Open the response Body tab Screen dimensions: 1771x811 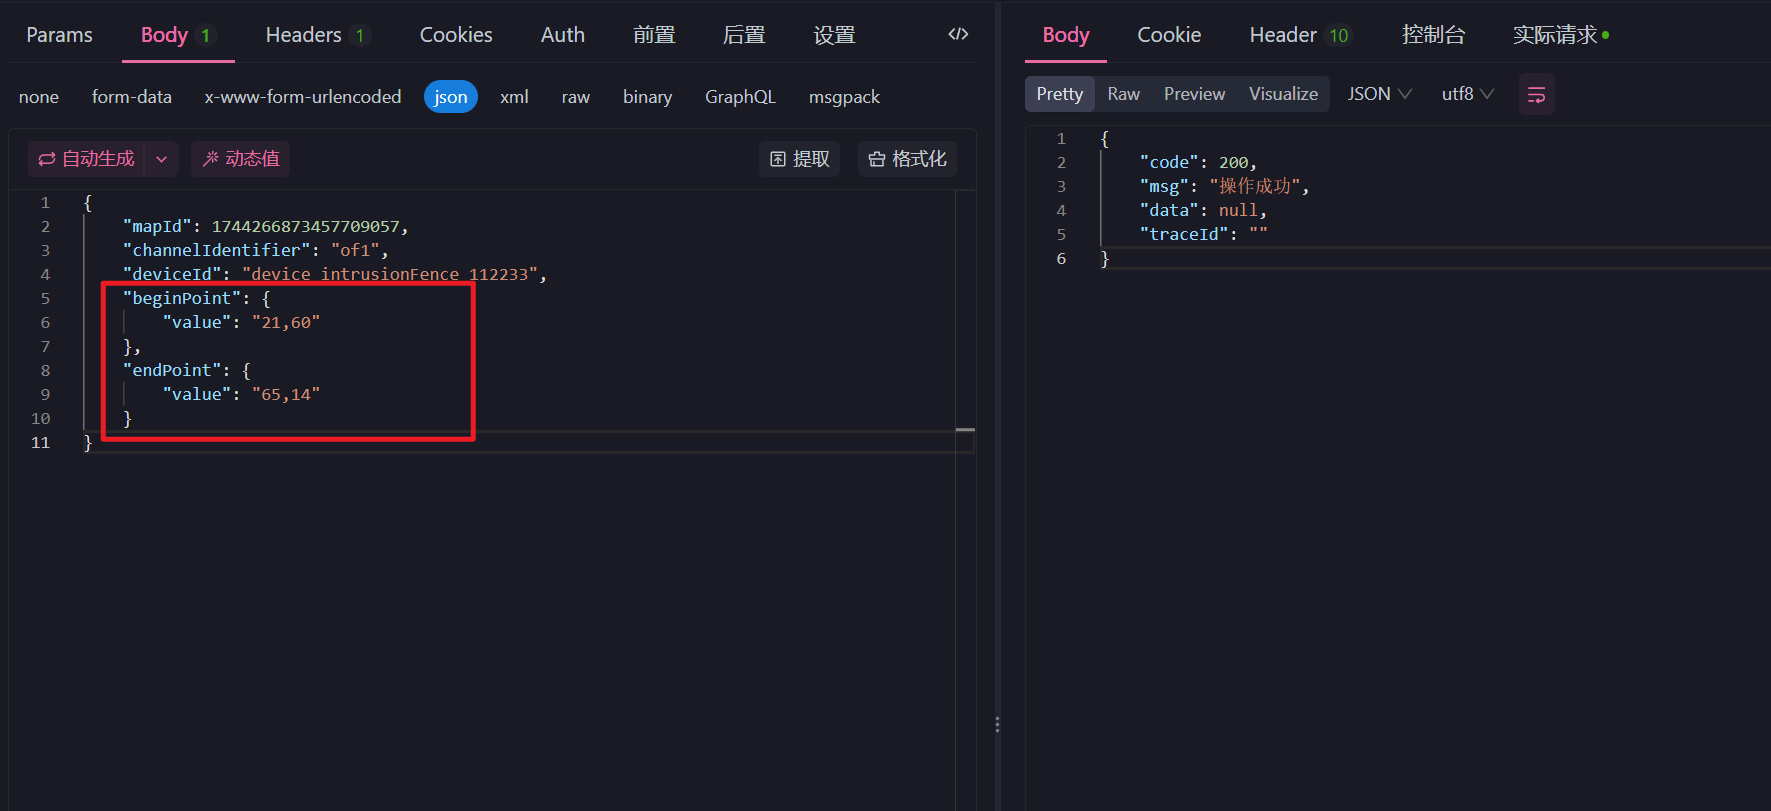tap(1066, 35)
